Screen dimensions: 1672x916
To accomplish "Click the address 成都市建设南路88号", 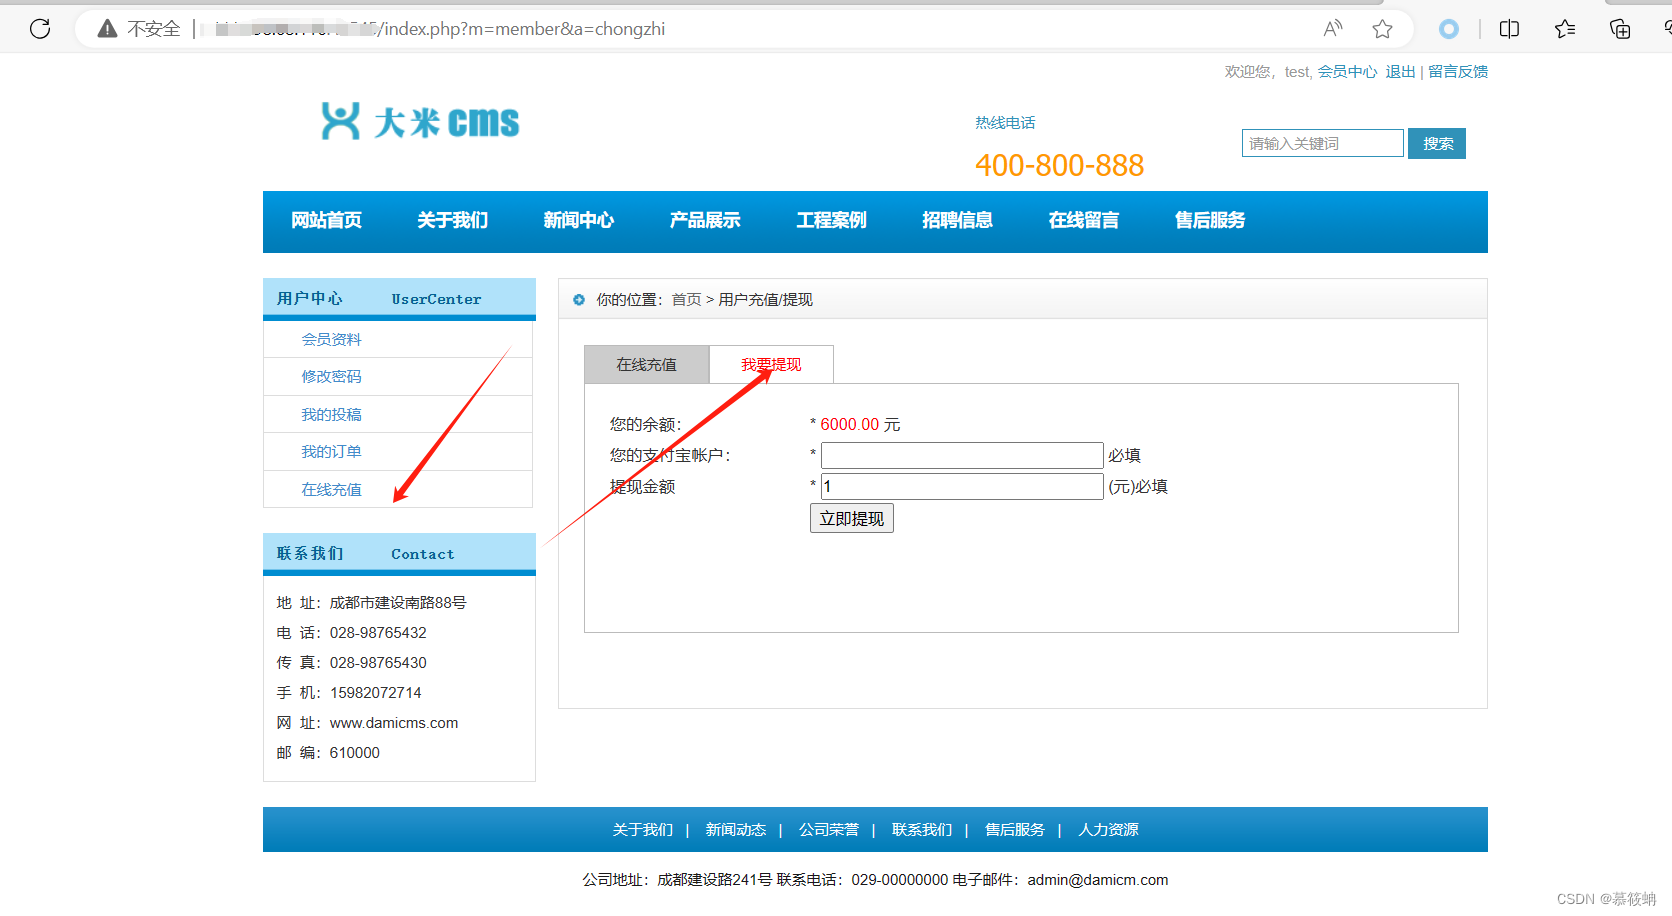I will (398, 603).
